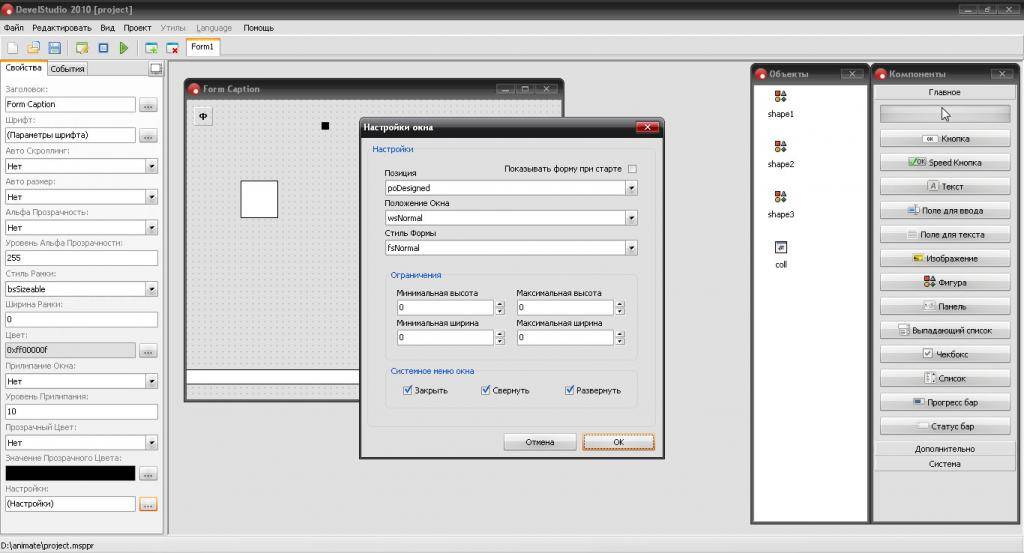The width and height of the screenshot is (1024, 553).
Task: Toggle Показывать форму при старте checkbox
Action: click(x=632, y=169)
